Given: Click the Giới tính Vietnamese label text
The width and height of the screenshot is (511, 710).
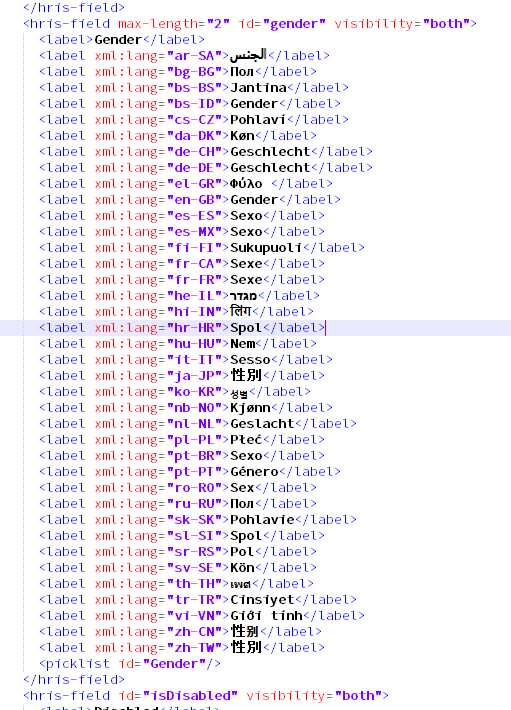Looking at the screenshot, I should pyautogui.click(x=266, y=616).
